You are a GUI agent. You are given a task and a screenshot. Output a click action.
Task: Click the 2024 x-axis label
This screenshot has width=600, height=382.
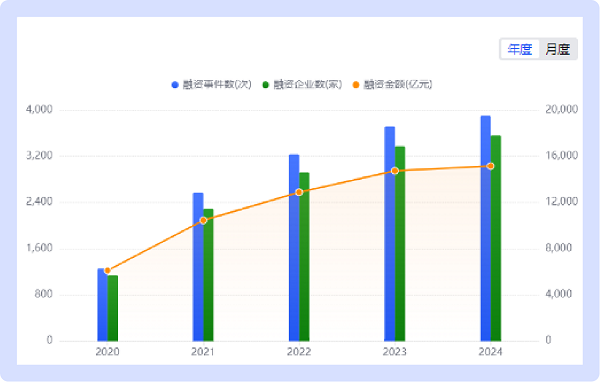coord(491,352)
